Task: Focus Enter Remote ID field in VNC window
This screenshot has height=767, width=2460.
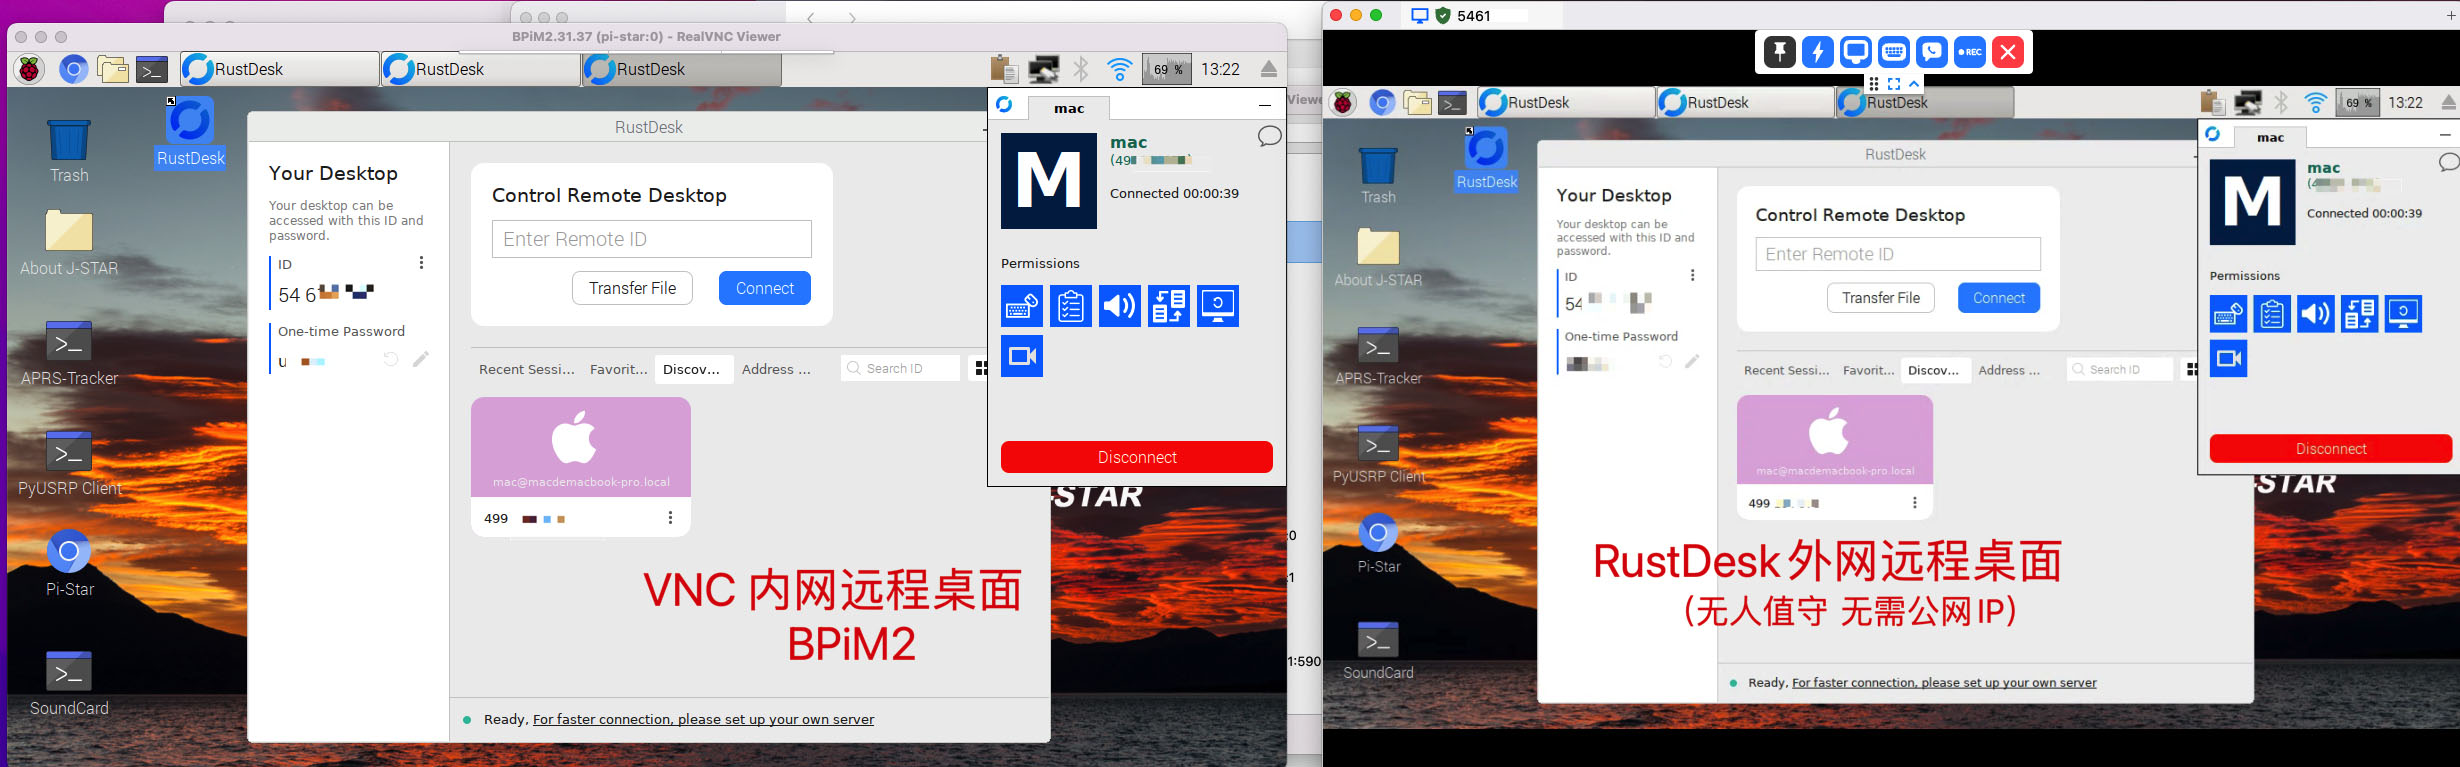Action: click(x=652, y=239)
